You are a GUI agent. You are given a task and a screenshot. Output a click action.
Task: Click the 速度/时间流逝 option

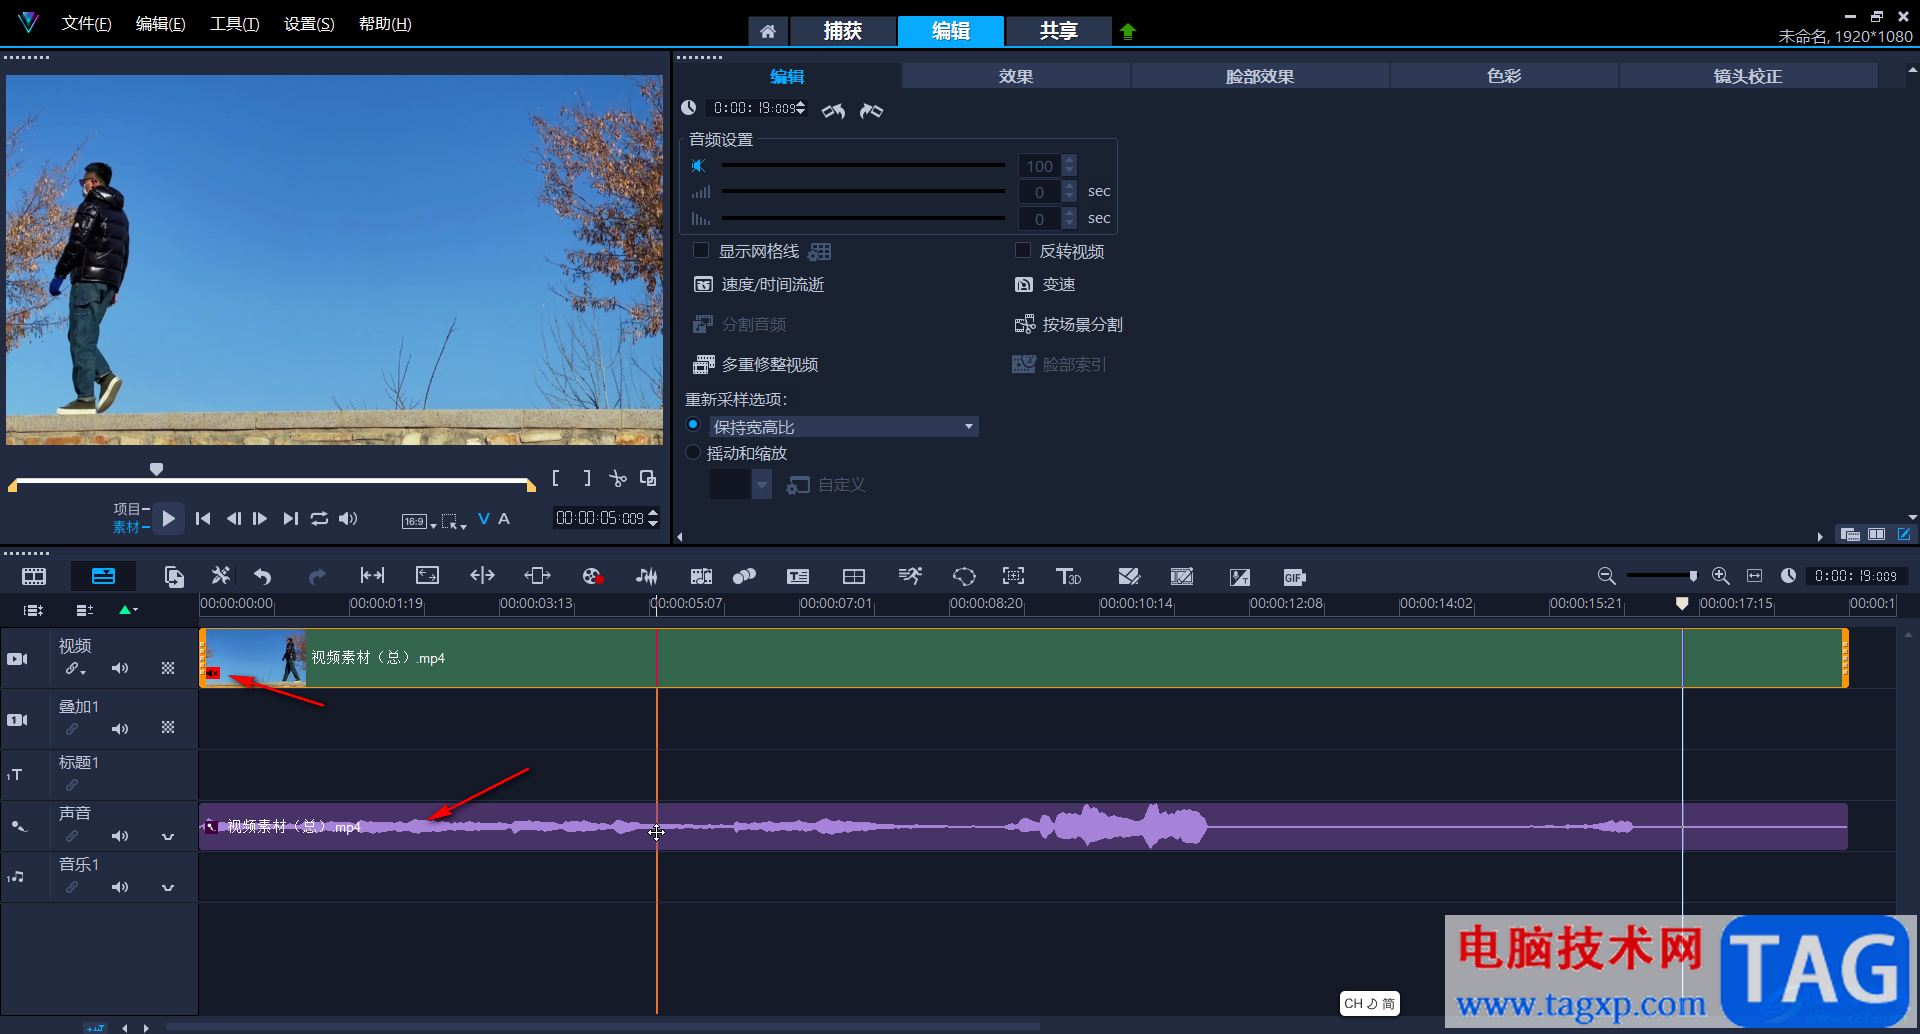coord(772,285)
